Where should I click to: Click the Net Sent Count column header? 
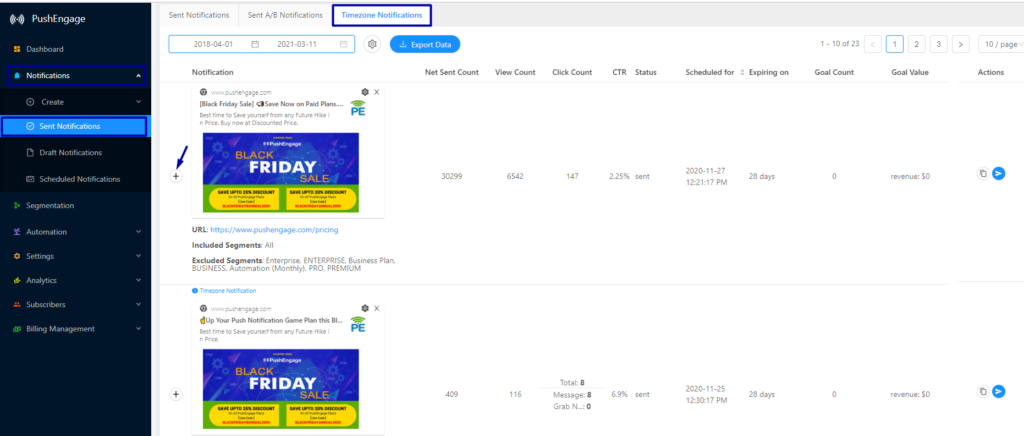point(452,72)
